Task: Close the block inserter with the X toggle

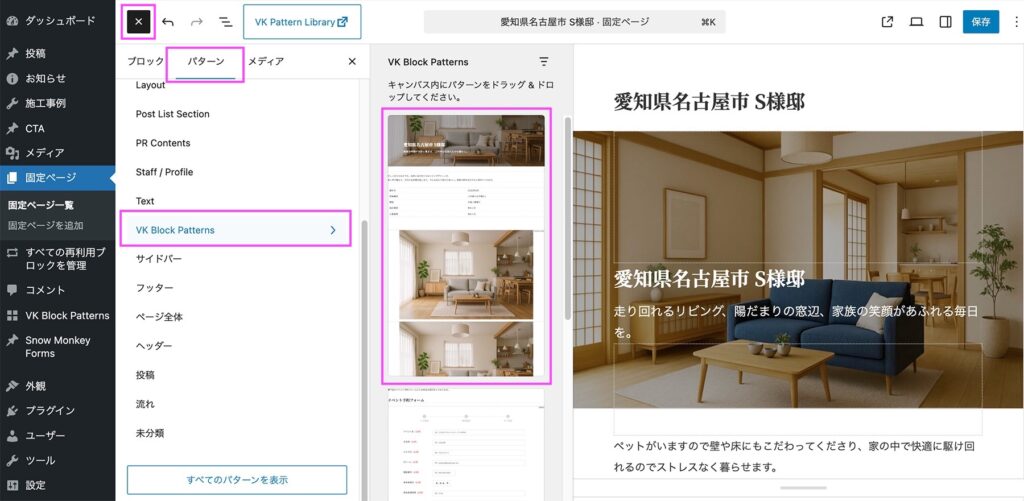Action: (x=138, y=21)
